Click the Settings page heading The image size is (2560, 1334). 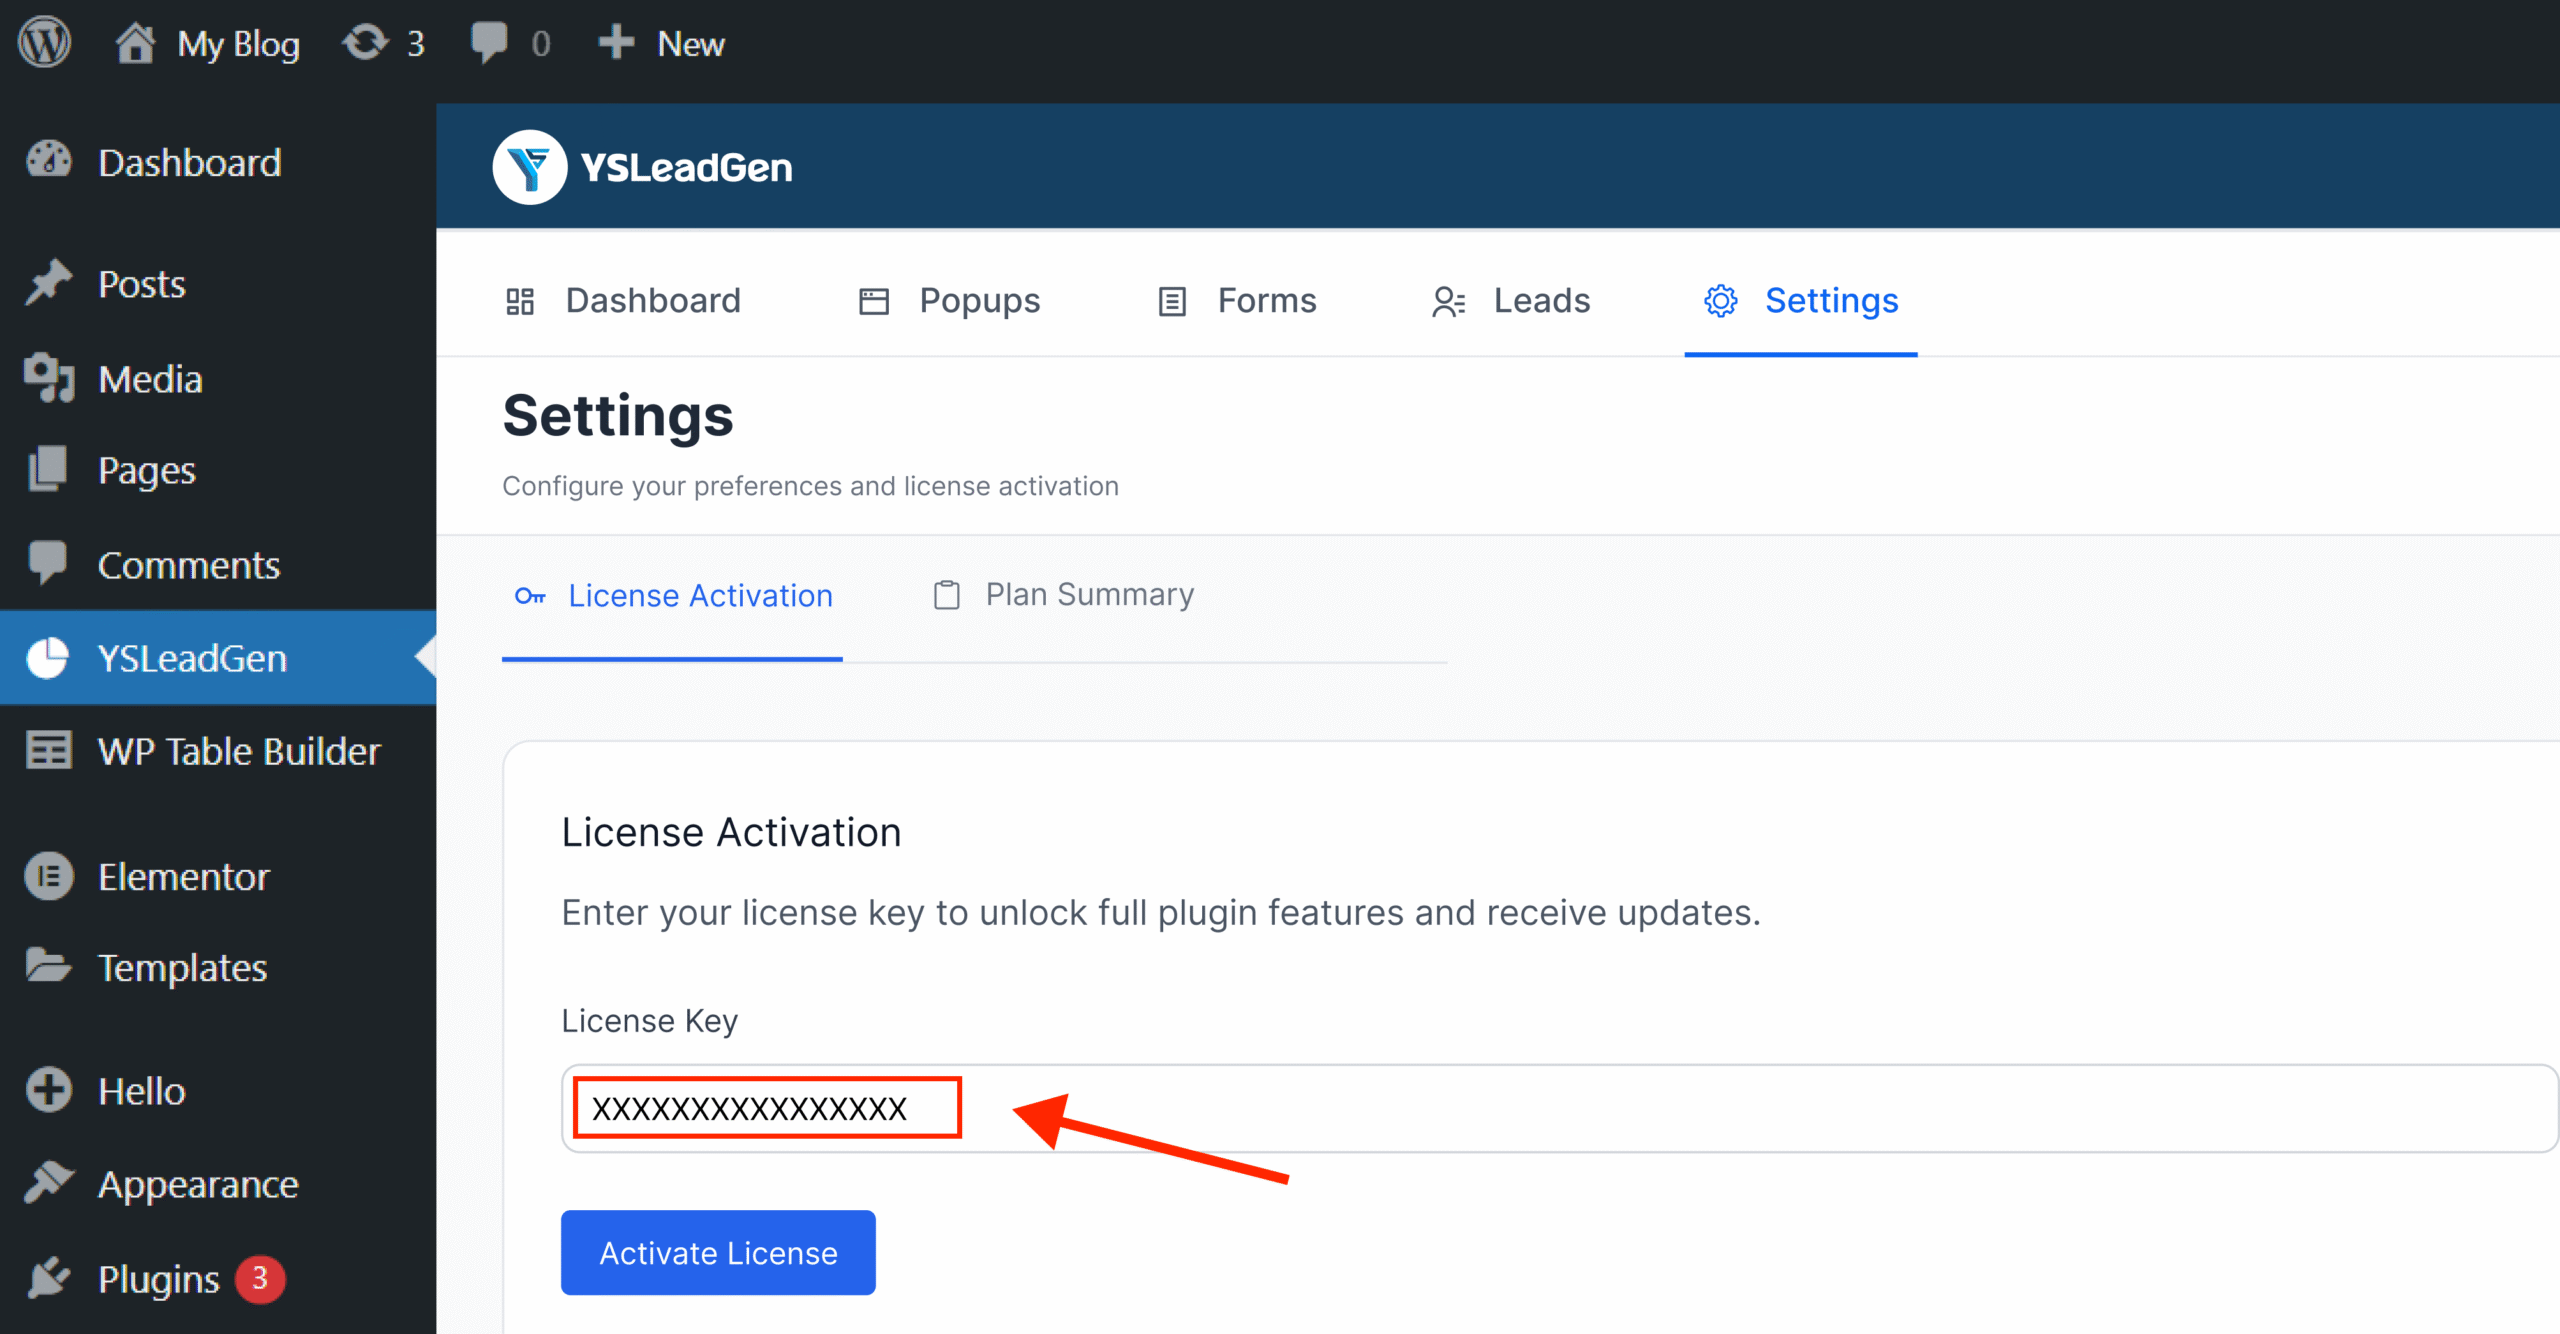tap(618, 415)
